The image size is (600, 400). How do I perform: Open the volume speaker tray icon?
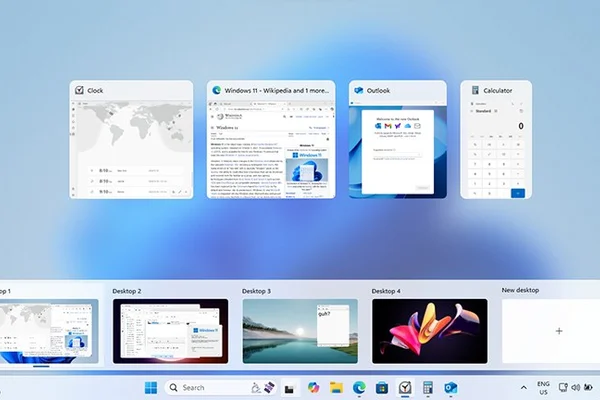coord(576,388)
